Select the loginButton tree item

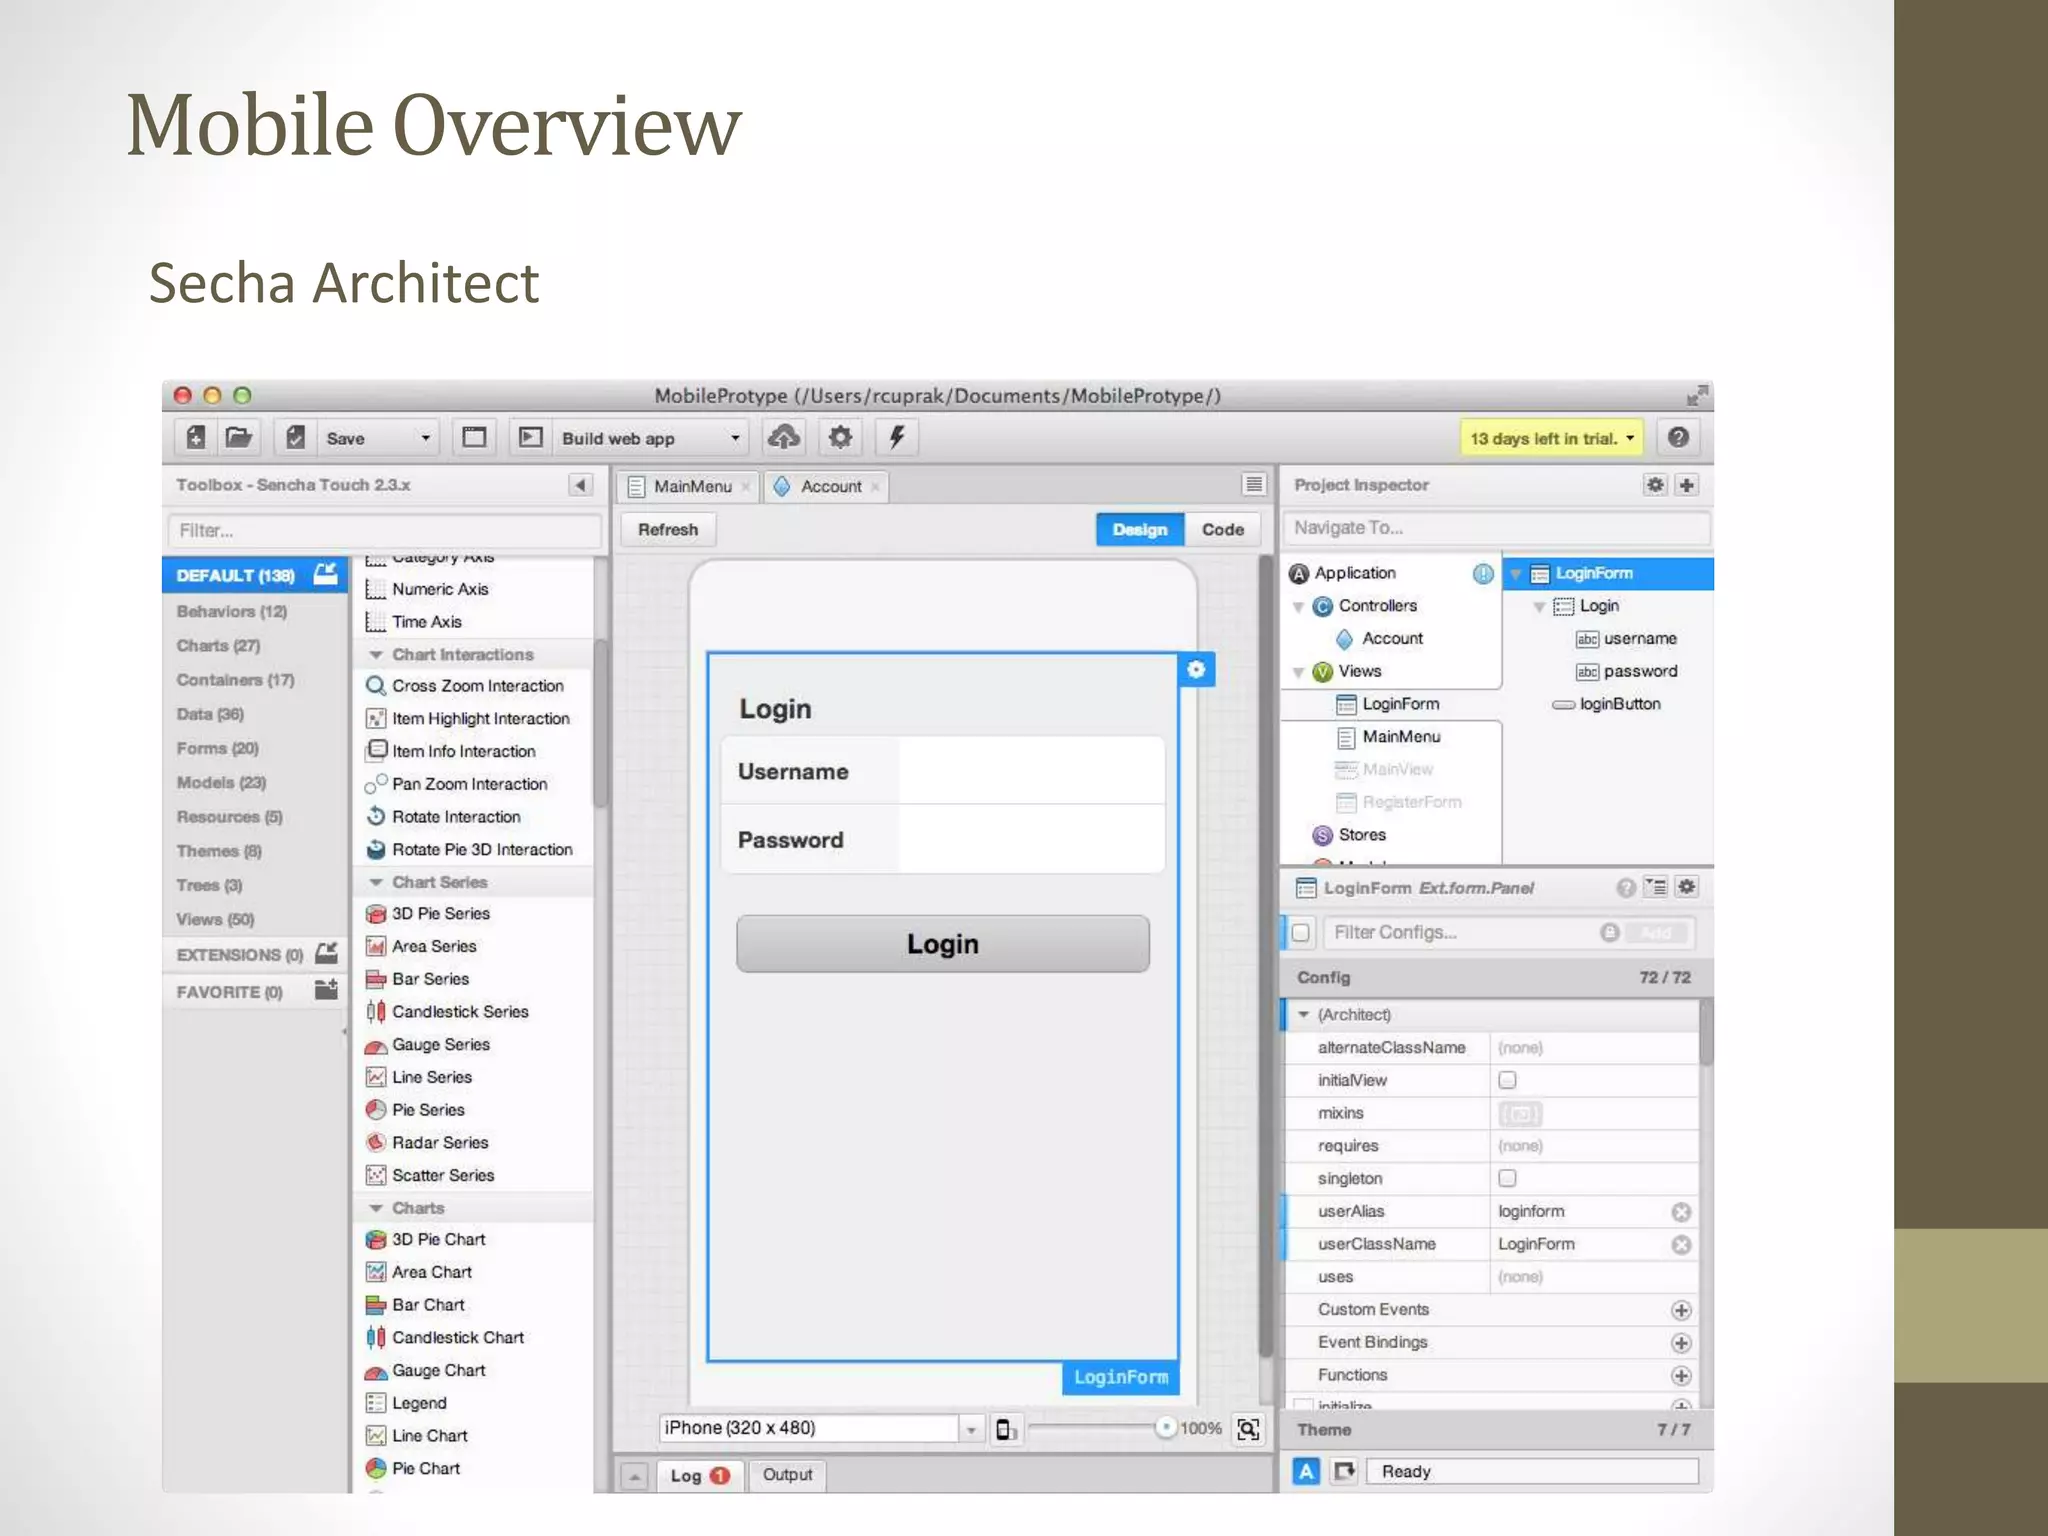[1606, 704]
